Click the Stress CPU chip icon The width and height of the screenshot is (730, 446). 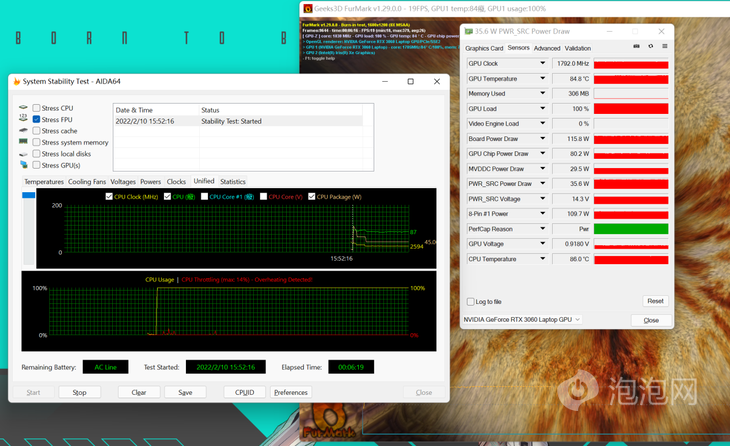23,108
